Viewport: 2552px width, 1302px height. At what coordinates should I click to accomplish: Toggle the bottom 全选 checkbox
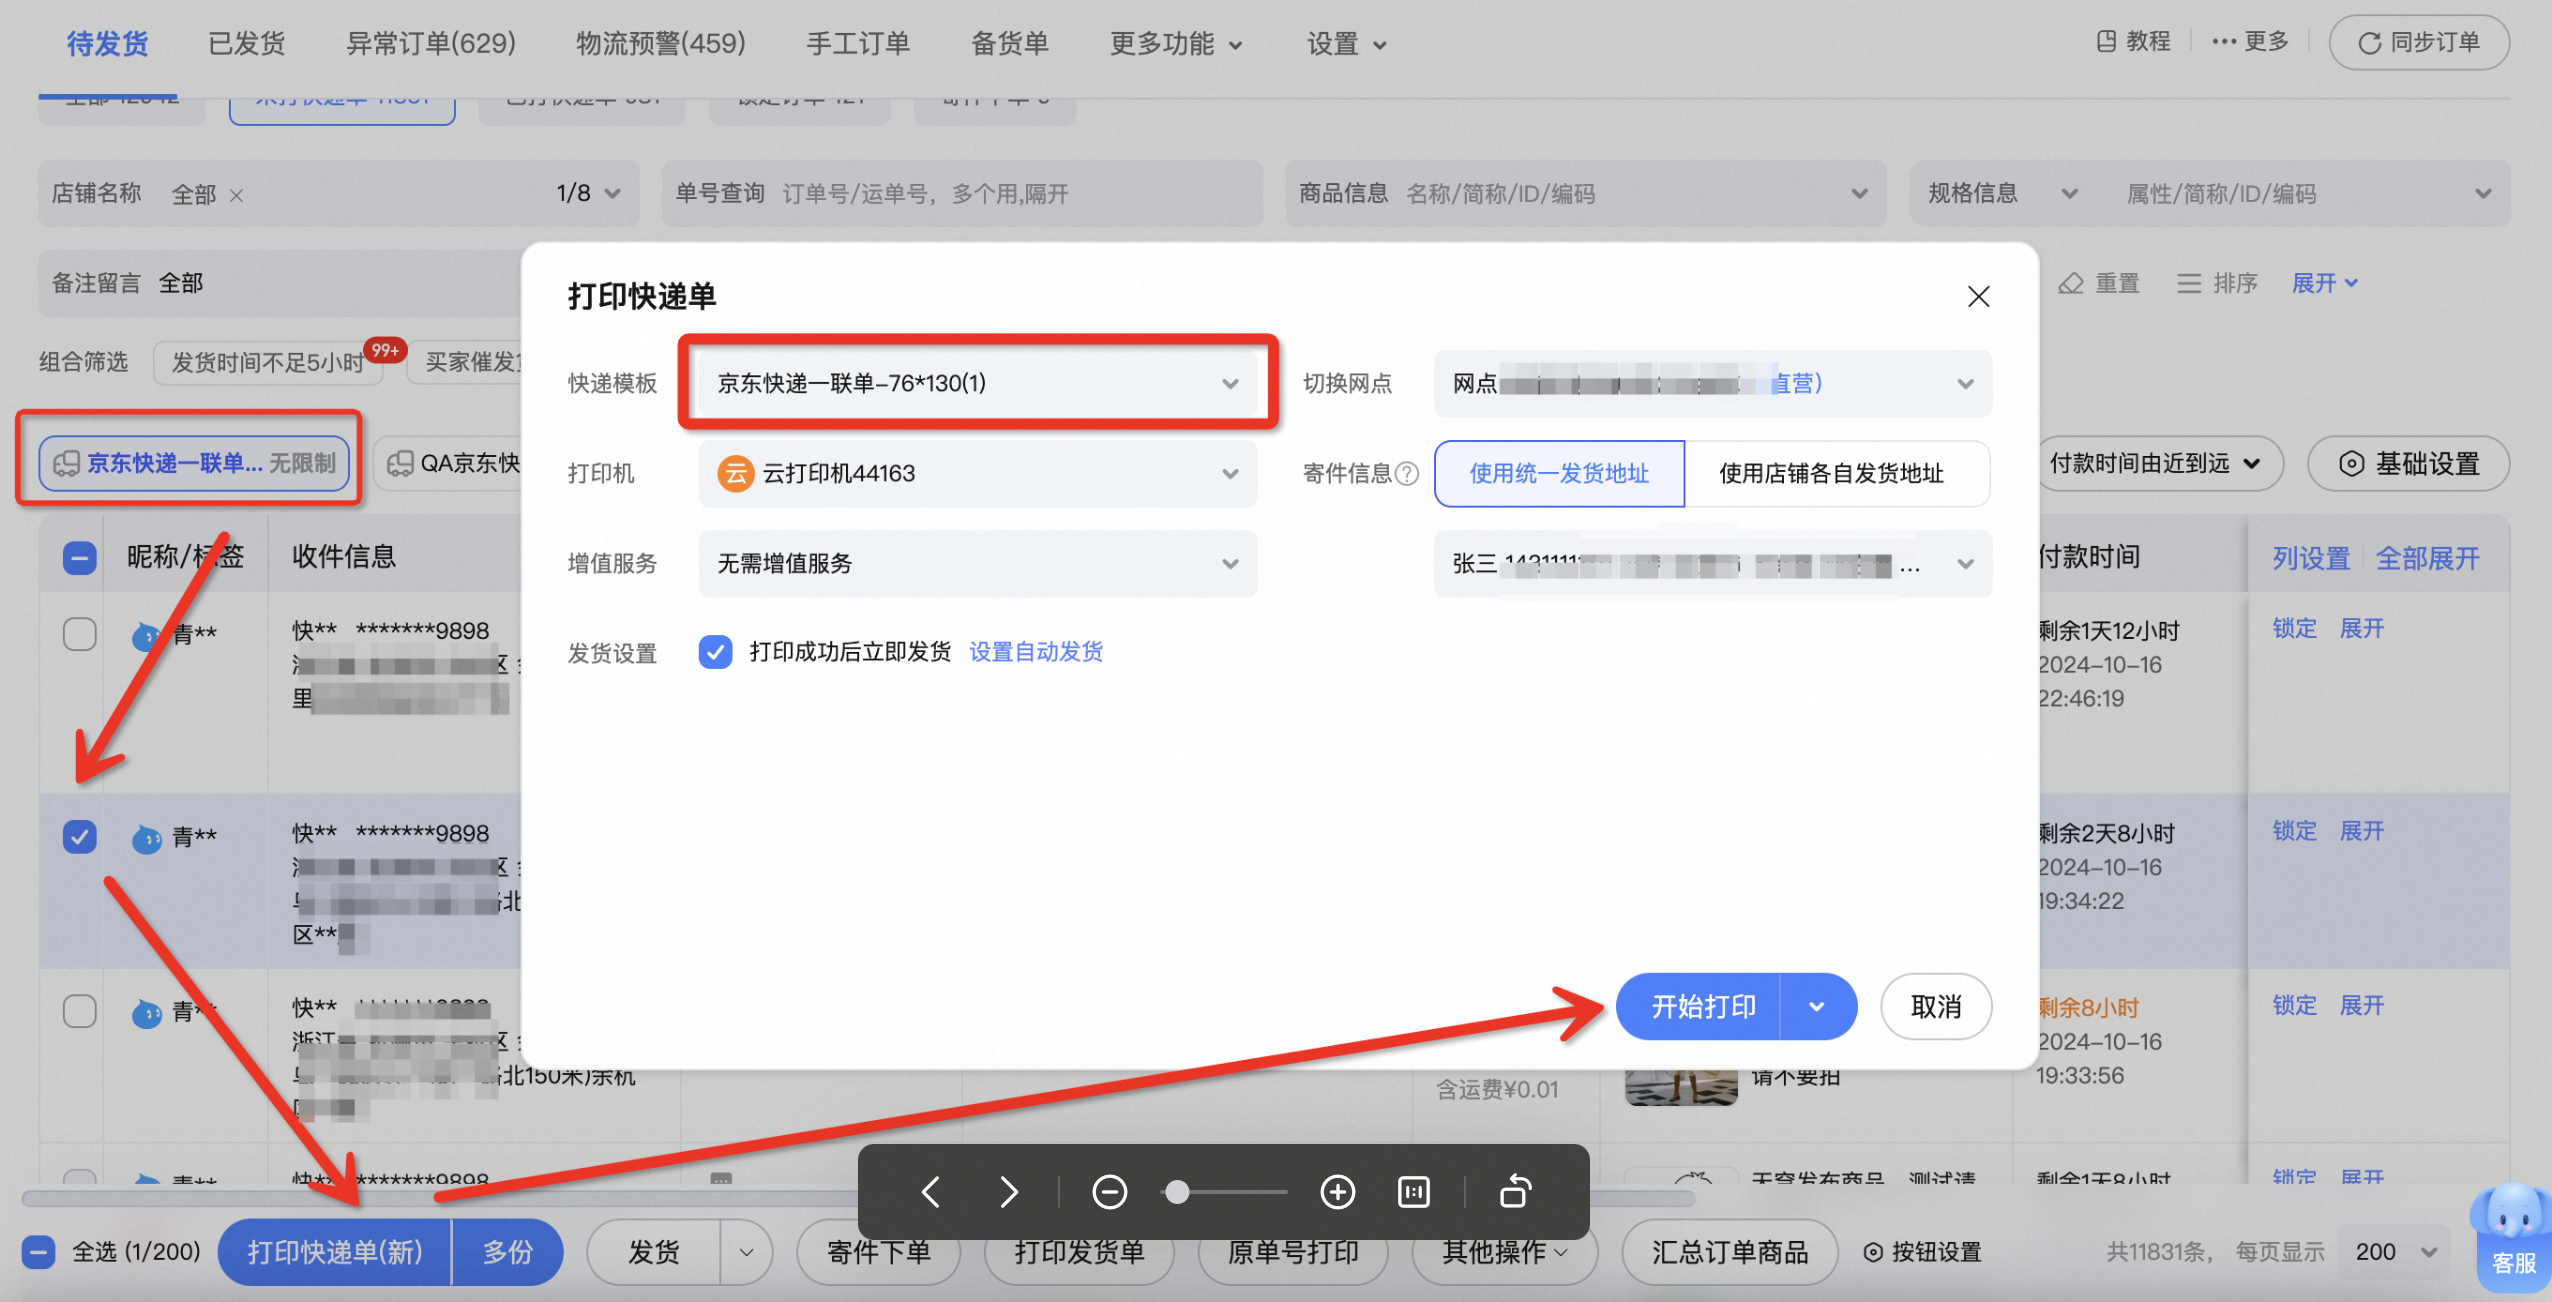39,1252
